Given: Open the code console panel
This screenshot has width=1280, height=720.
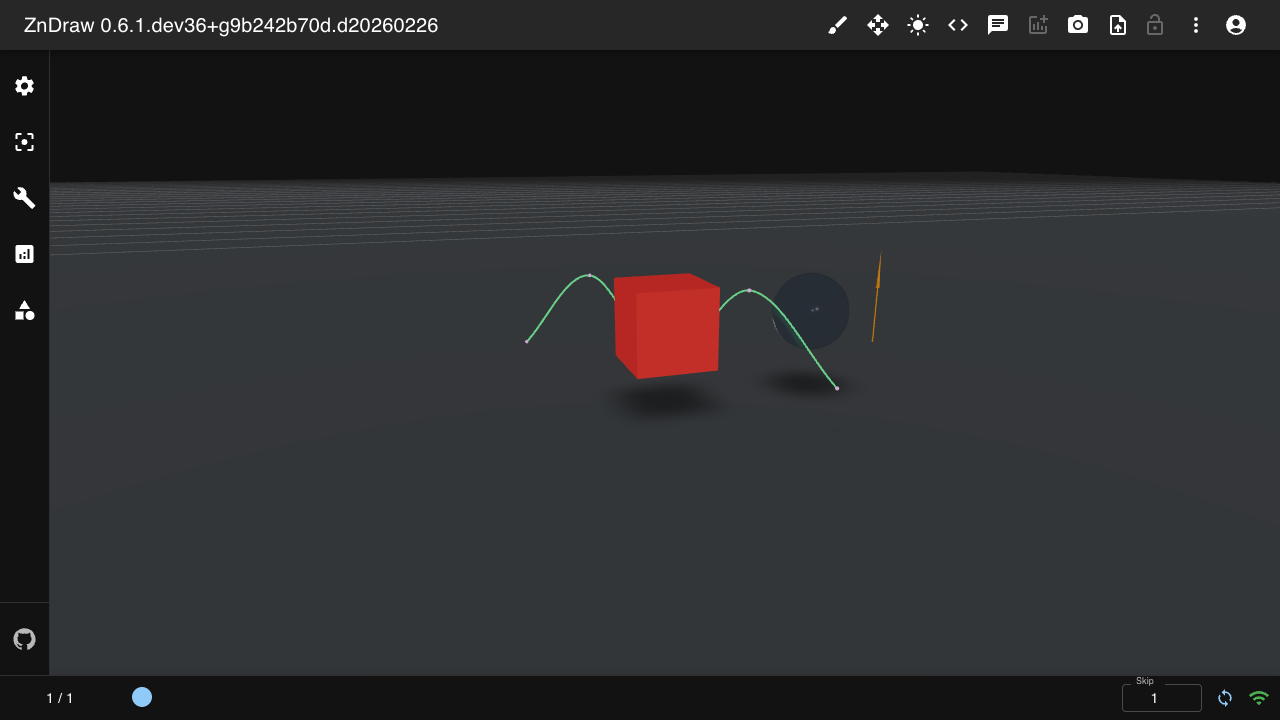Looking at the screenshot, I should [957, 25].
